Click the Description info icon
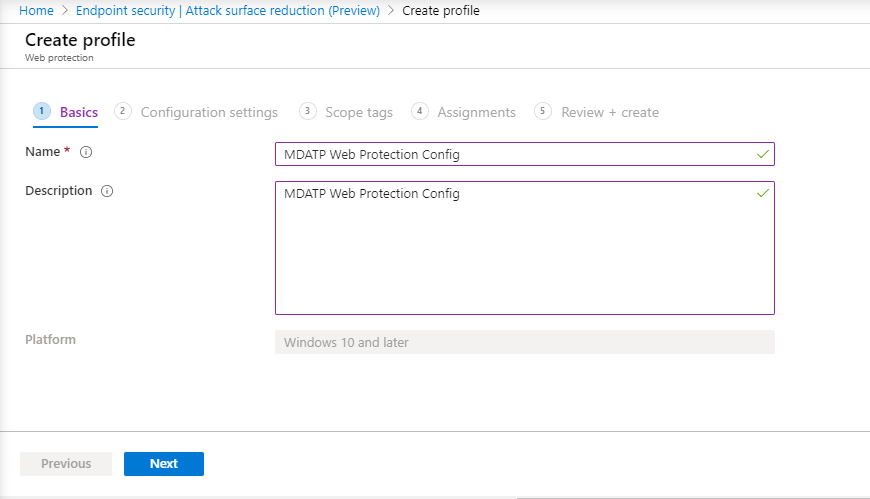 107,191
